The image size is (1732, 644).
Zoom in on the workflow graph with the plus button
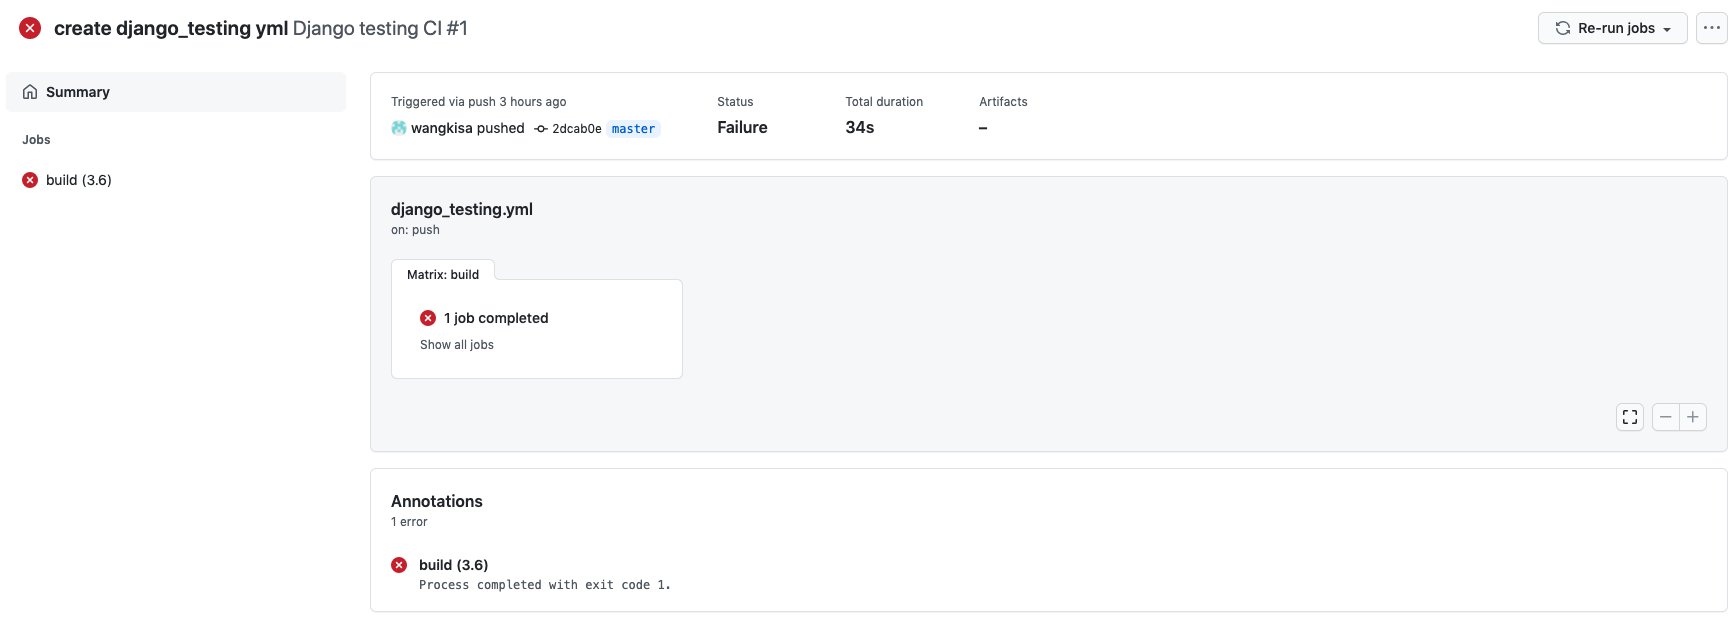point(1693,417)
